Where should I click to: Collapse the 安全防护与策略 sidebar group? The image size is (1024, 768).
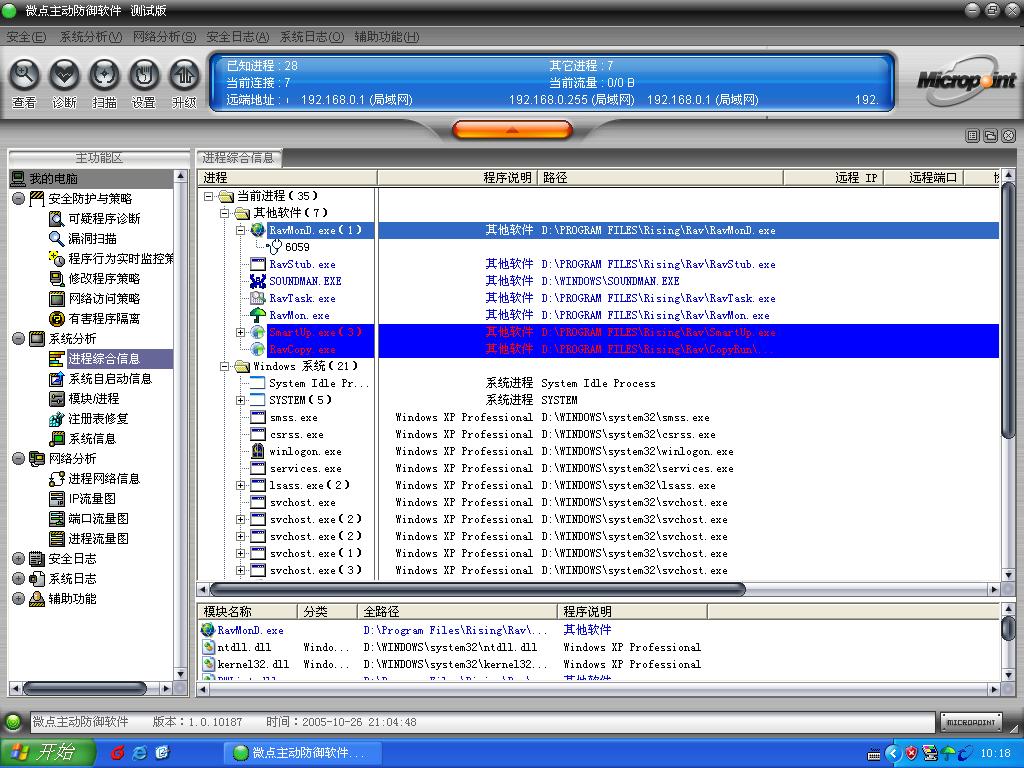pos(18,199)
